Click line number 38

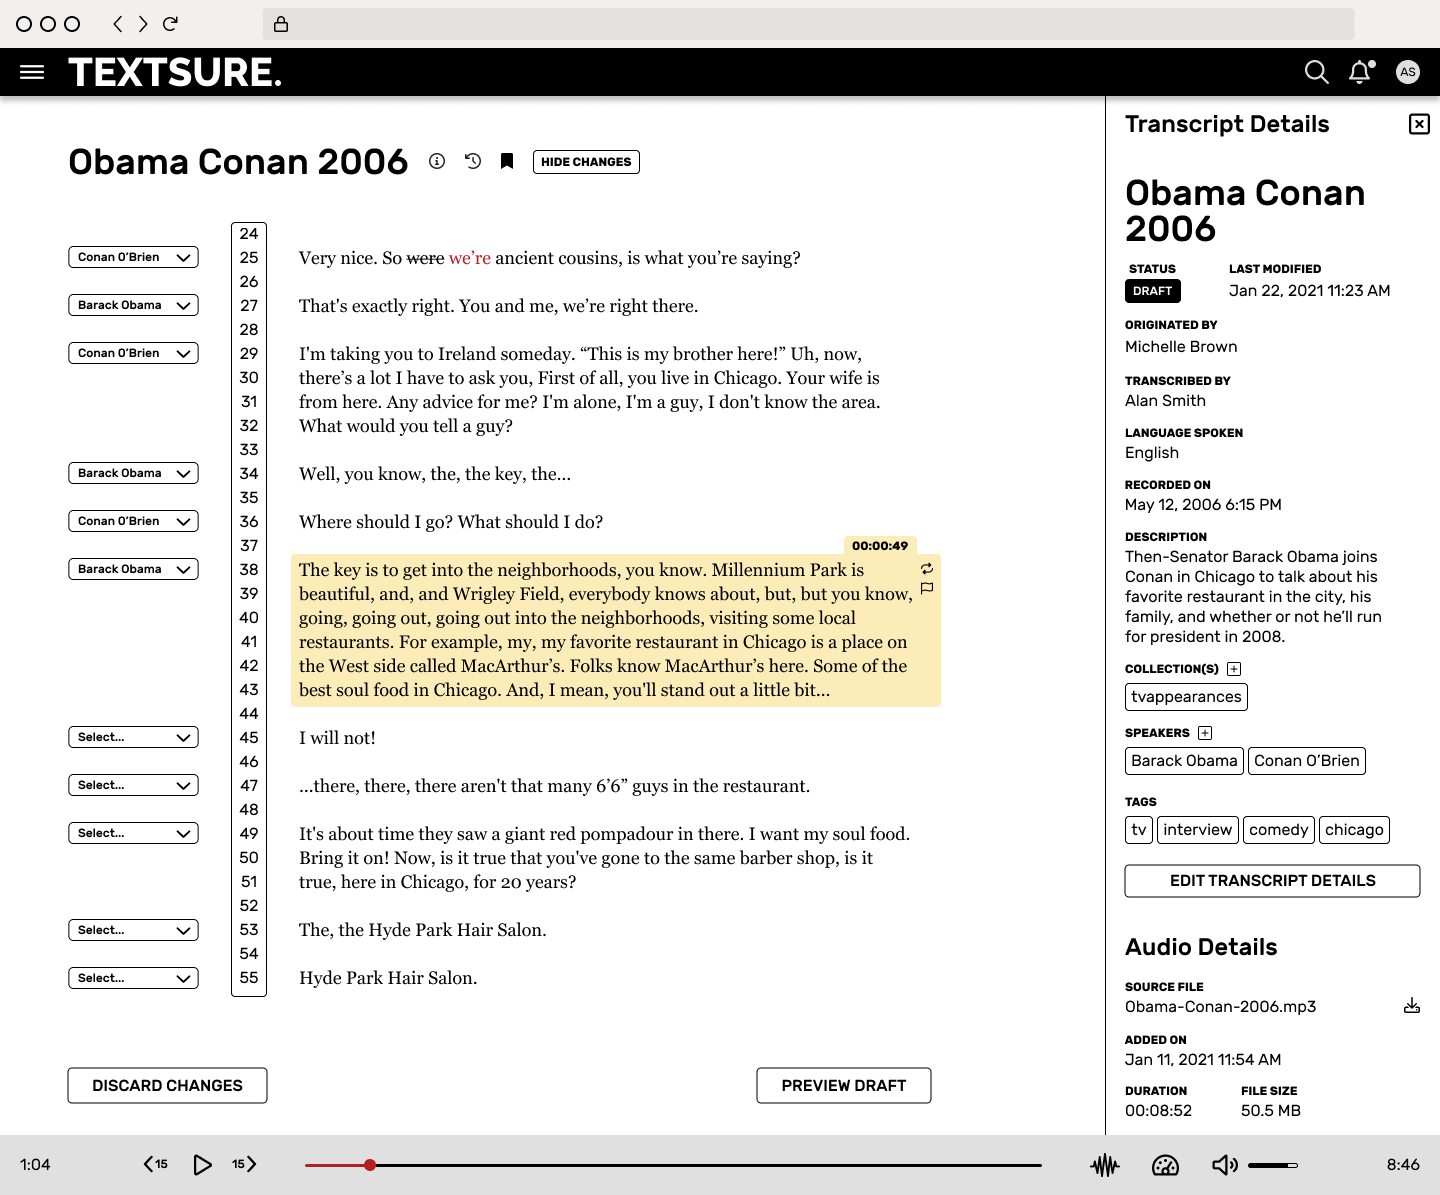pos(249,570)
